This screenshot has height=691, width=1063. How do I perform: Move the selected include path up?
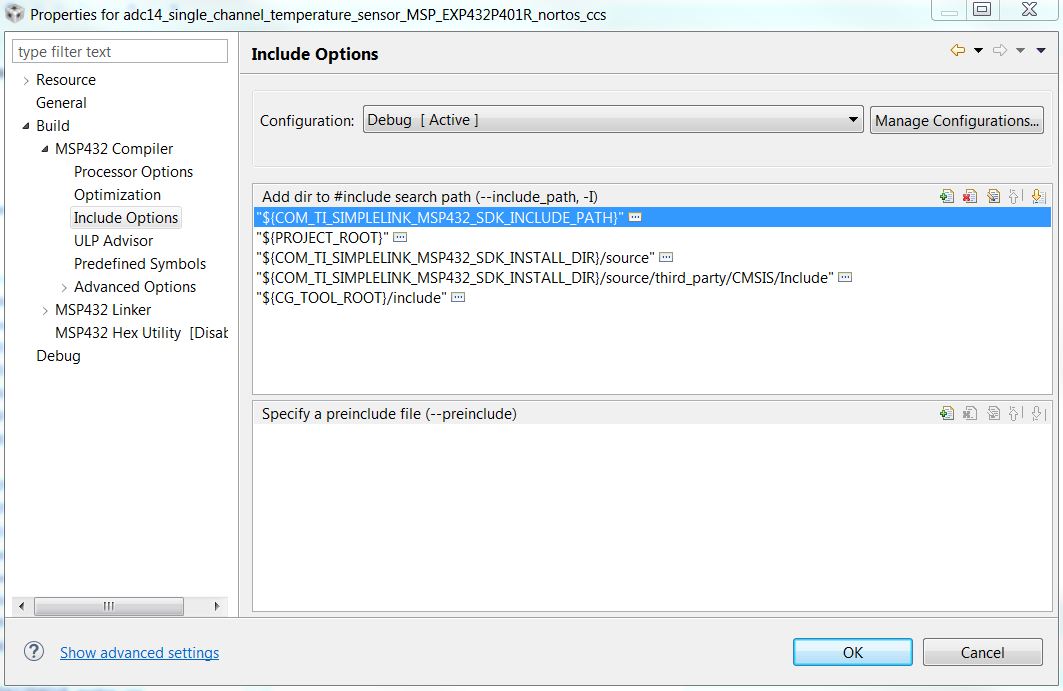point(1014,197)
